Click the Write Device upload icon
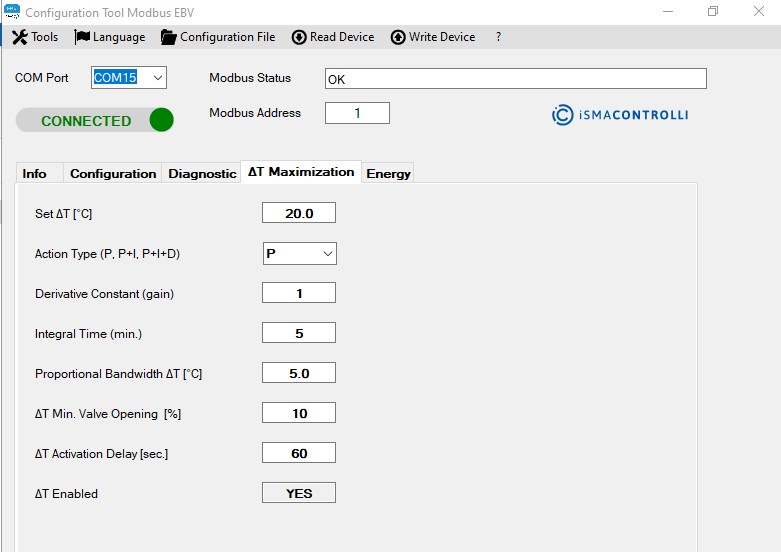 (x=398, y=37)
